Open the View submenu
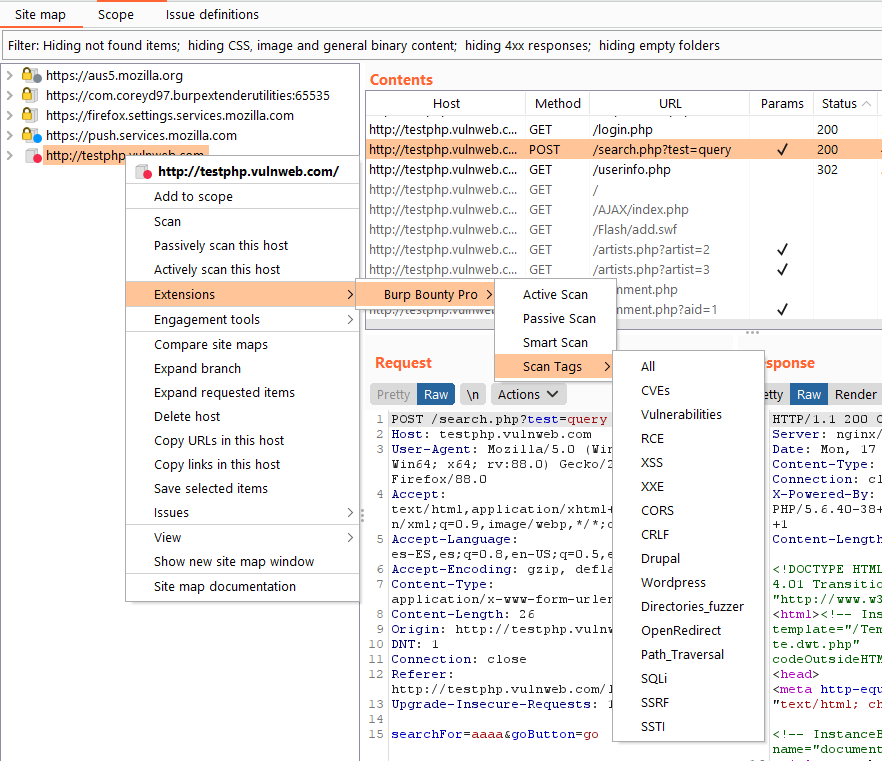Image resolution: width=882 pixels, height=761 pixels. coord(242,537)
